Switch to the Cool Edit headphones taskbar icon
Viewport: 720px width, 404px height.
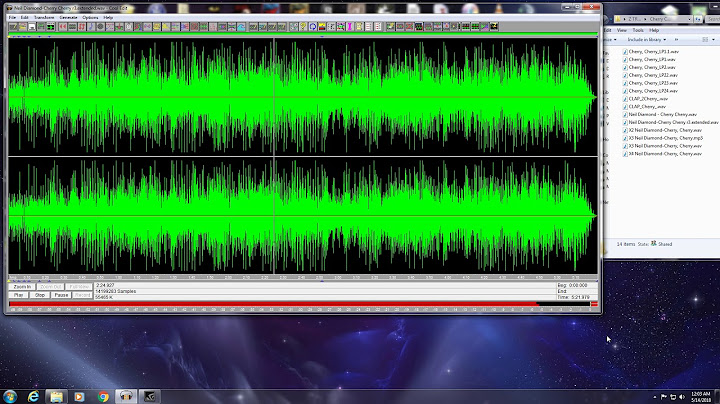tap(126, 396)
